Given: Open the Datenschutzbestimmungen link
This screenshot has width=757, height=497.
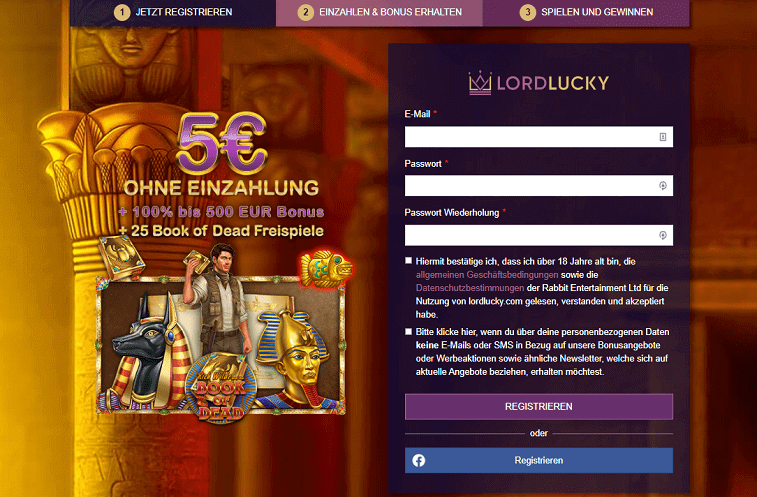Looking at the screenshot, I should click(470, 288).
